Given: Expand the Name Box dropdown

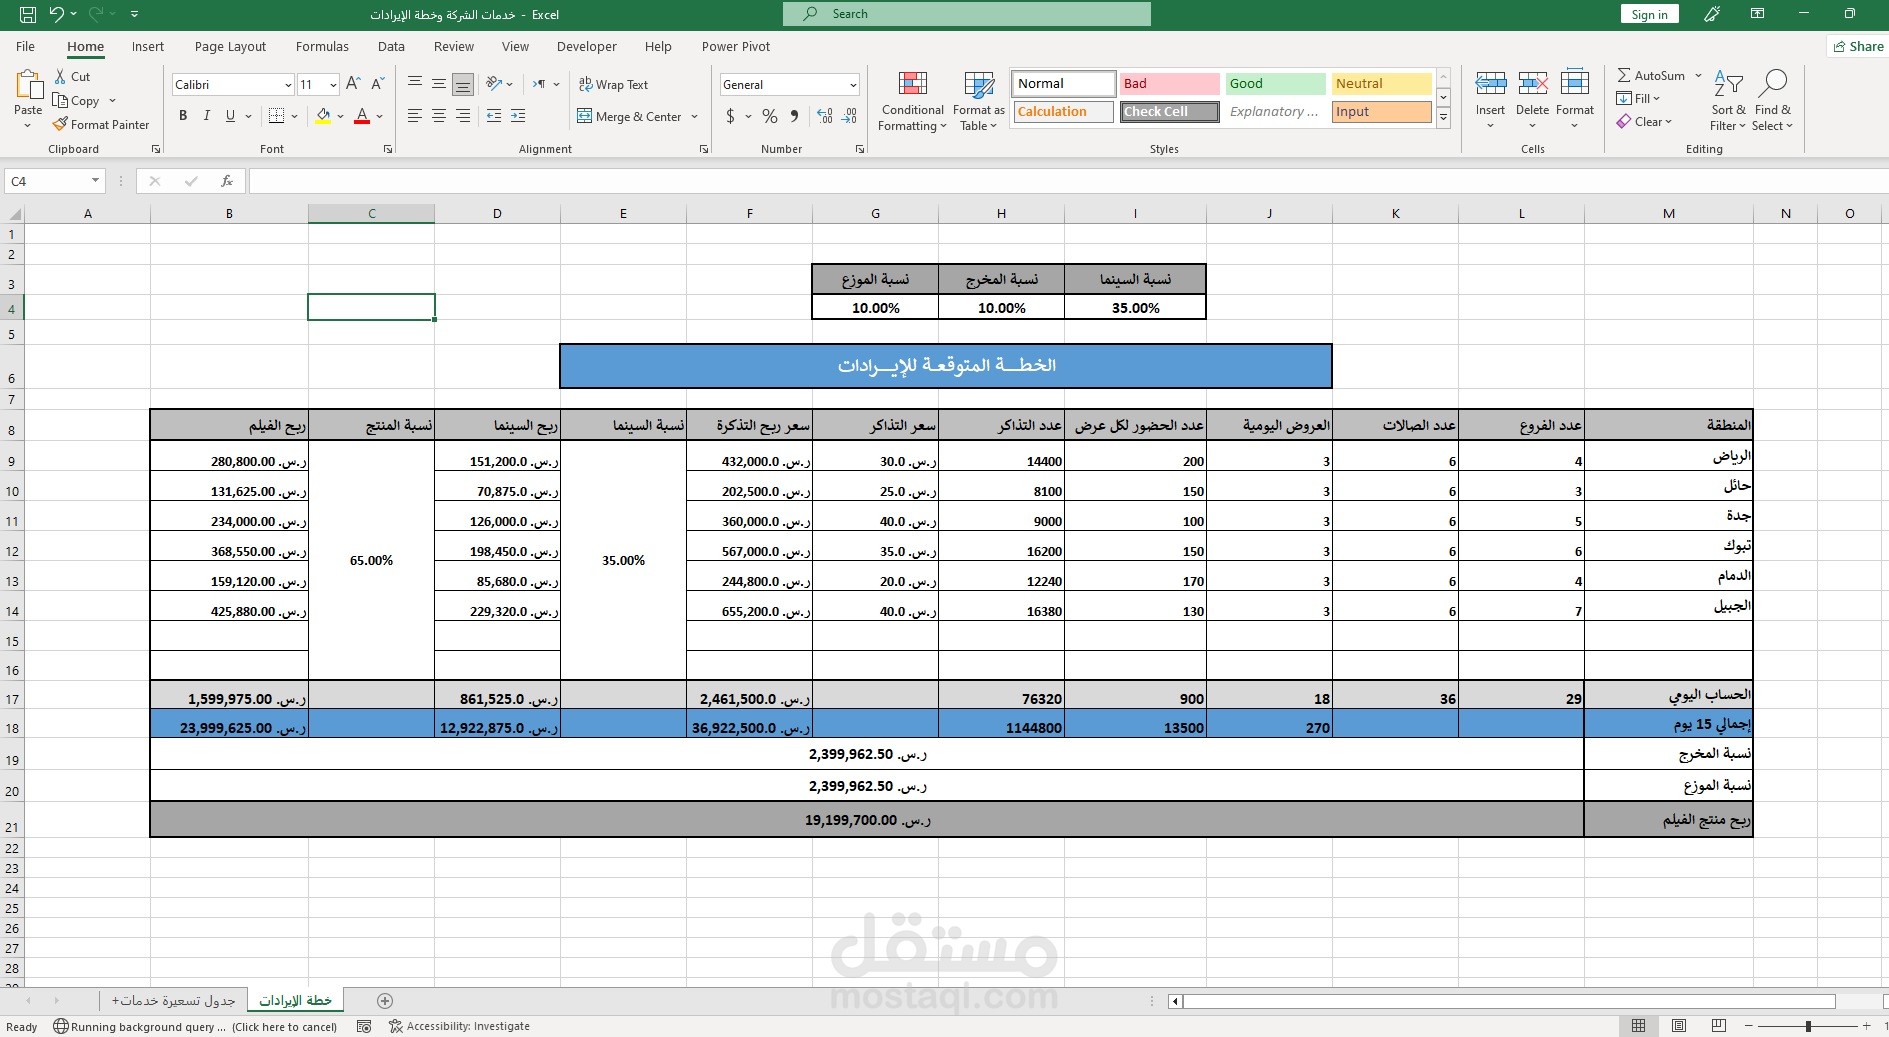Looking at the screenshot, I should pyautogui.click(x=95, y=181).
